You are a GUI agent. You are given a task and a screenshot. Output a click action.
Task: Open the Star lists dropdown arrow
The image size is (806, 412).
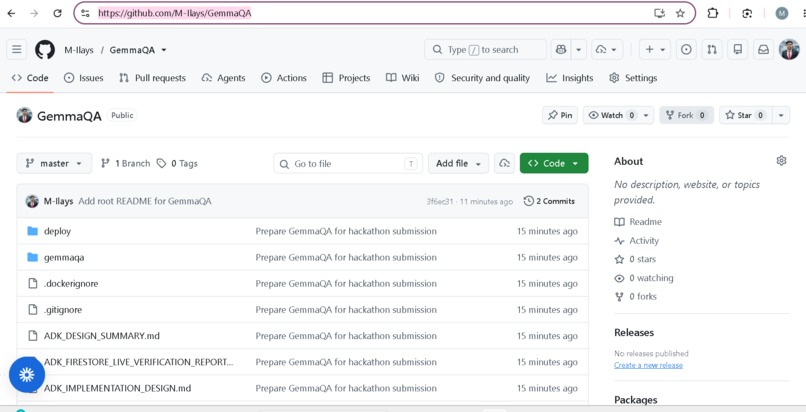(781, 115)
